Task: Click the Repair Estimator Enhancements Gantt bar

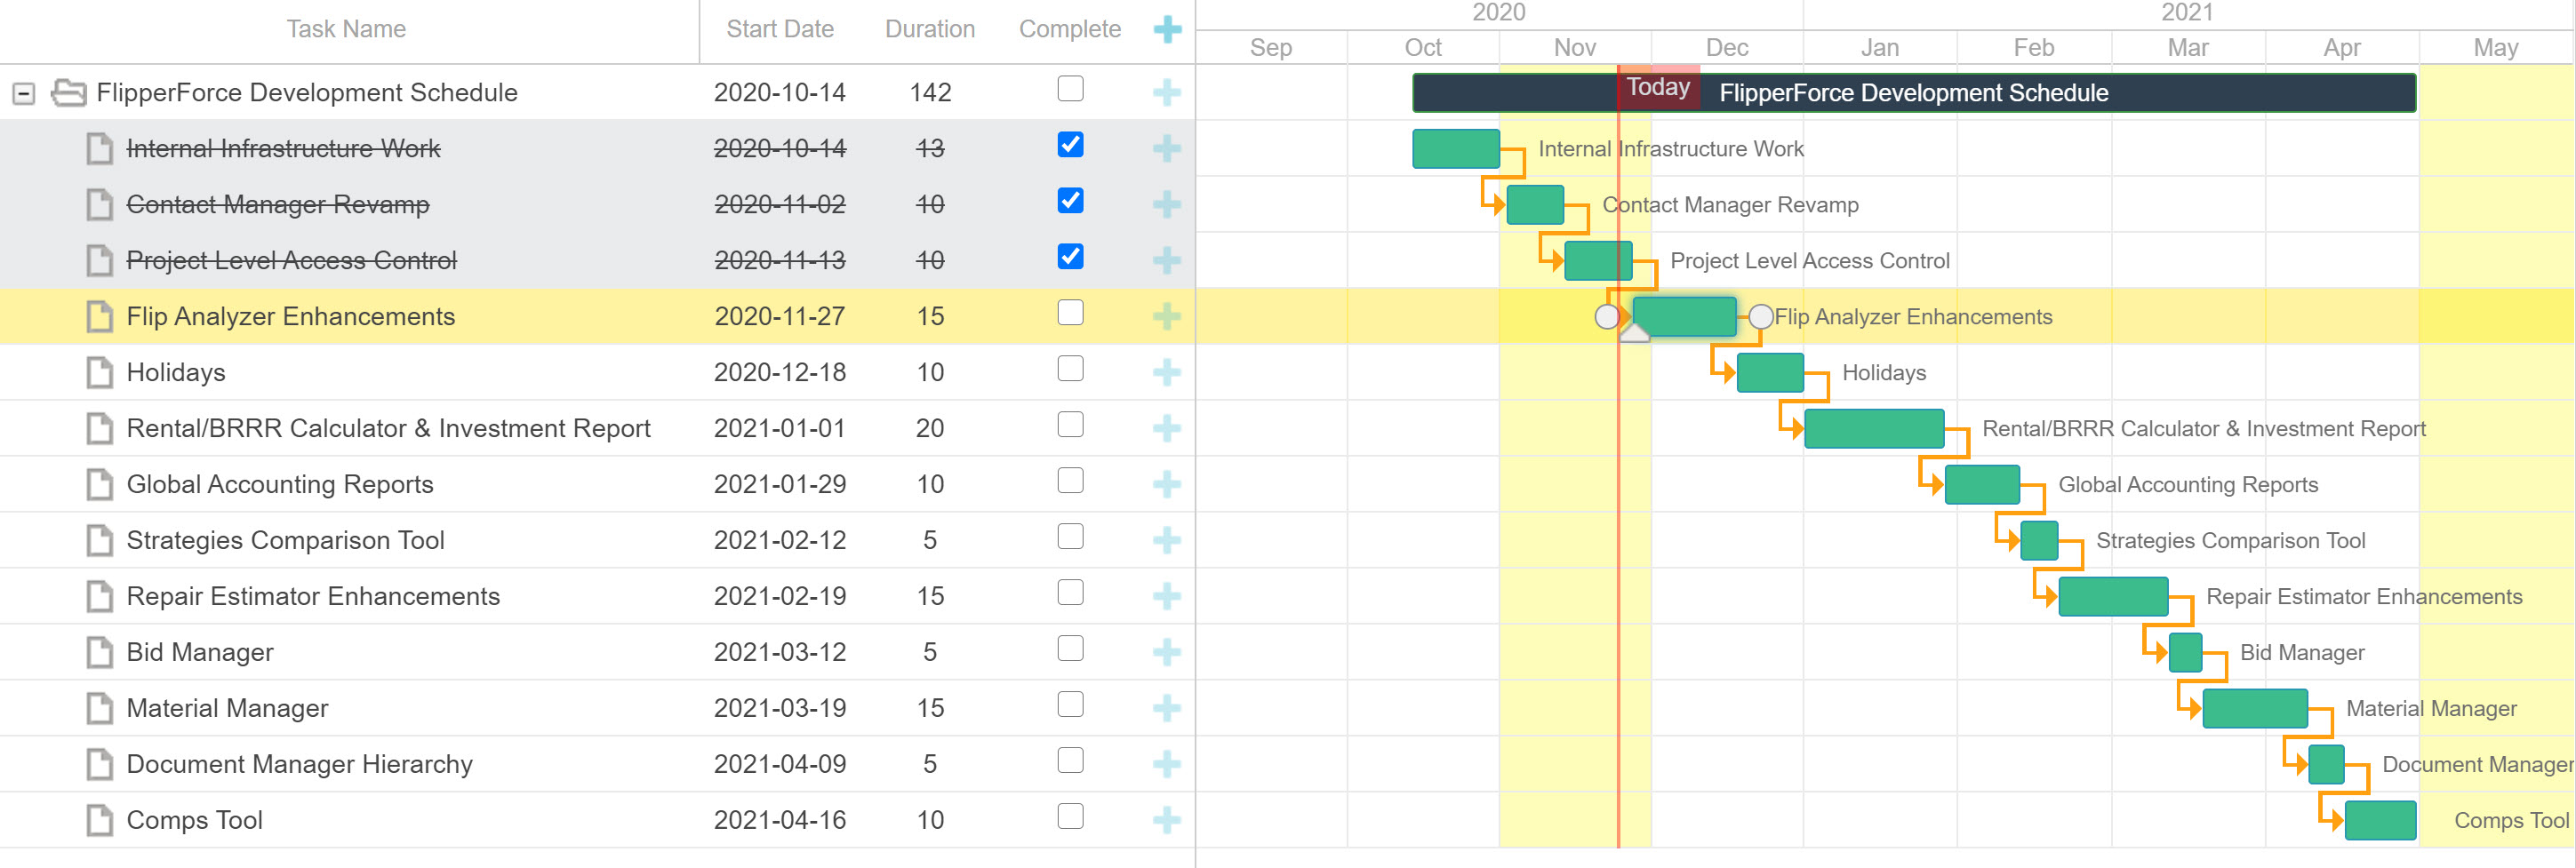Action: coord(2113,596)
